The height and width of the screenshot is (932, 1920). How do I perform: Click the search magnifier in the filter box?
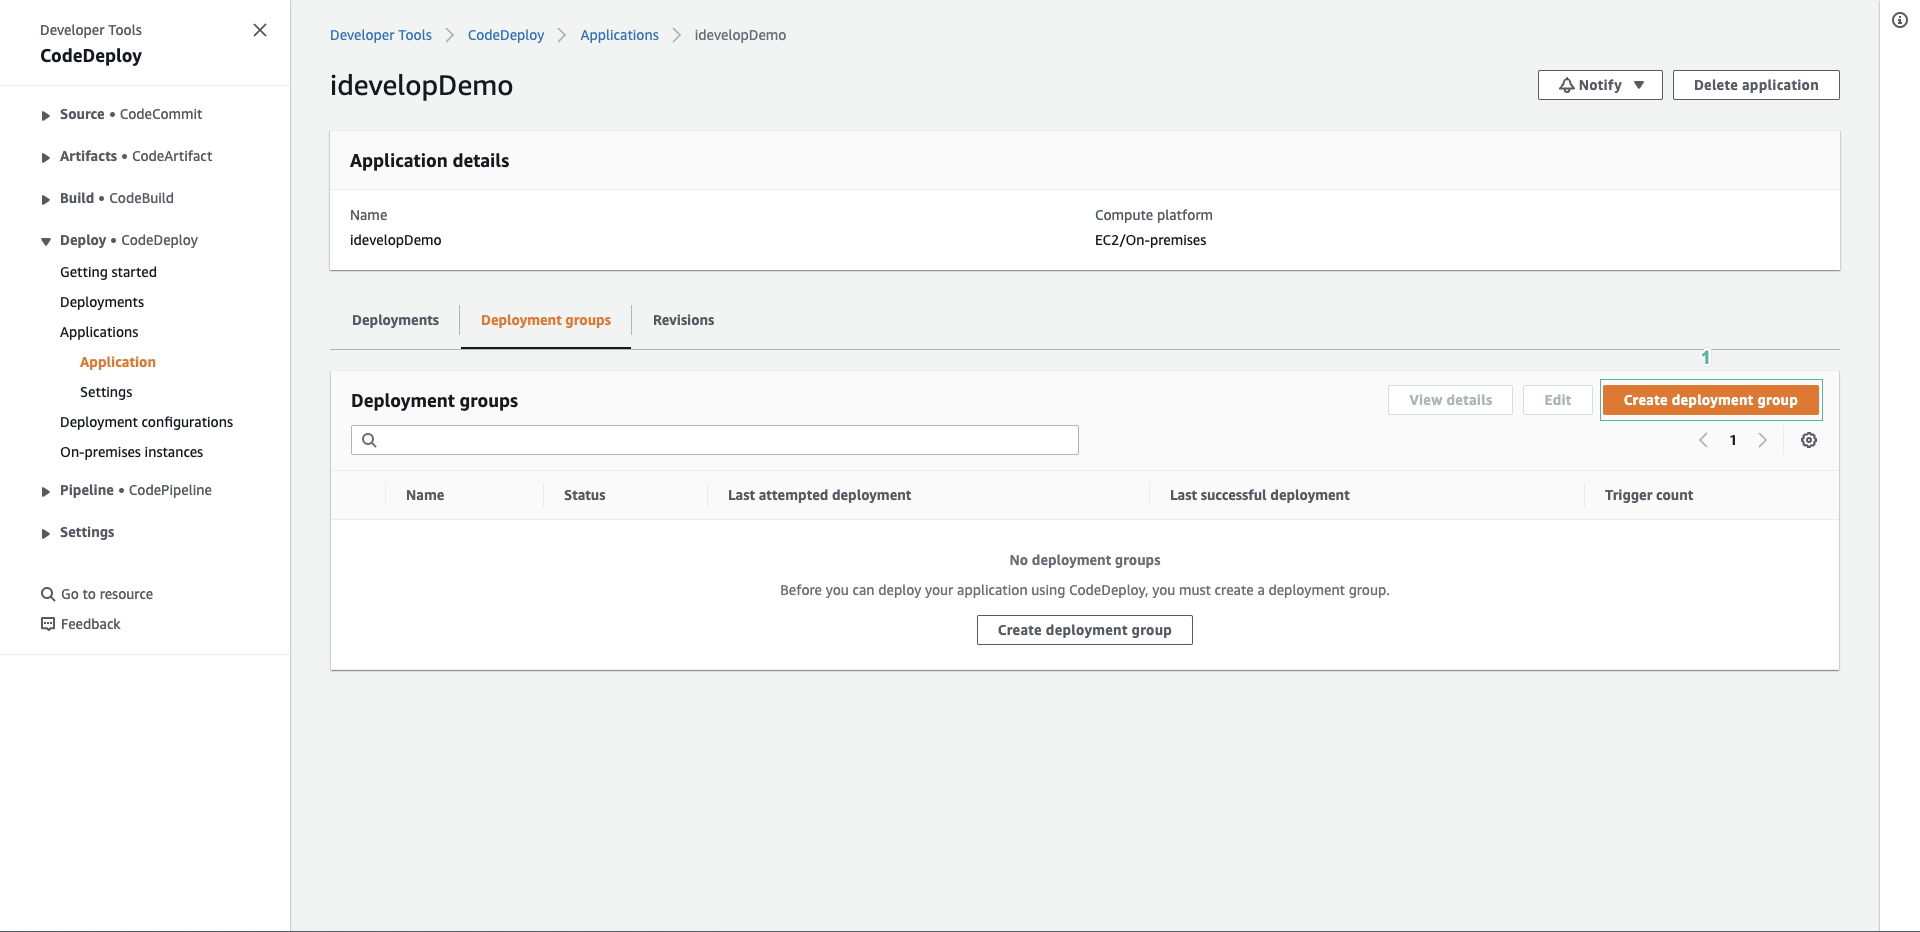click(x=369, y=440)
